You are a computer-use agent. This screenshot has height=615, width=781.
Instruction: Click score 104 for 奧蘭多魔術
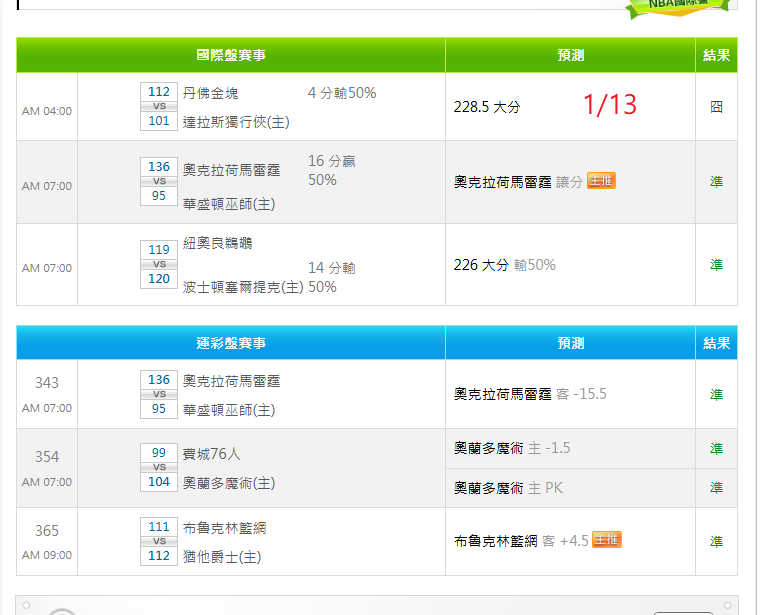point(159,482)
